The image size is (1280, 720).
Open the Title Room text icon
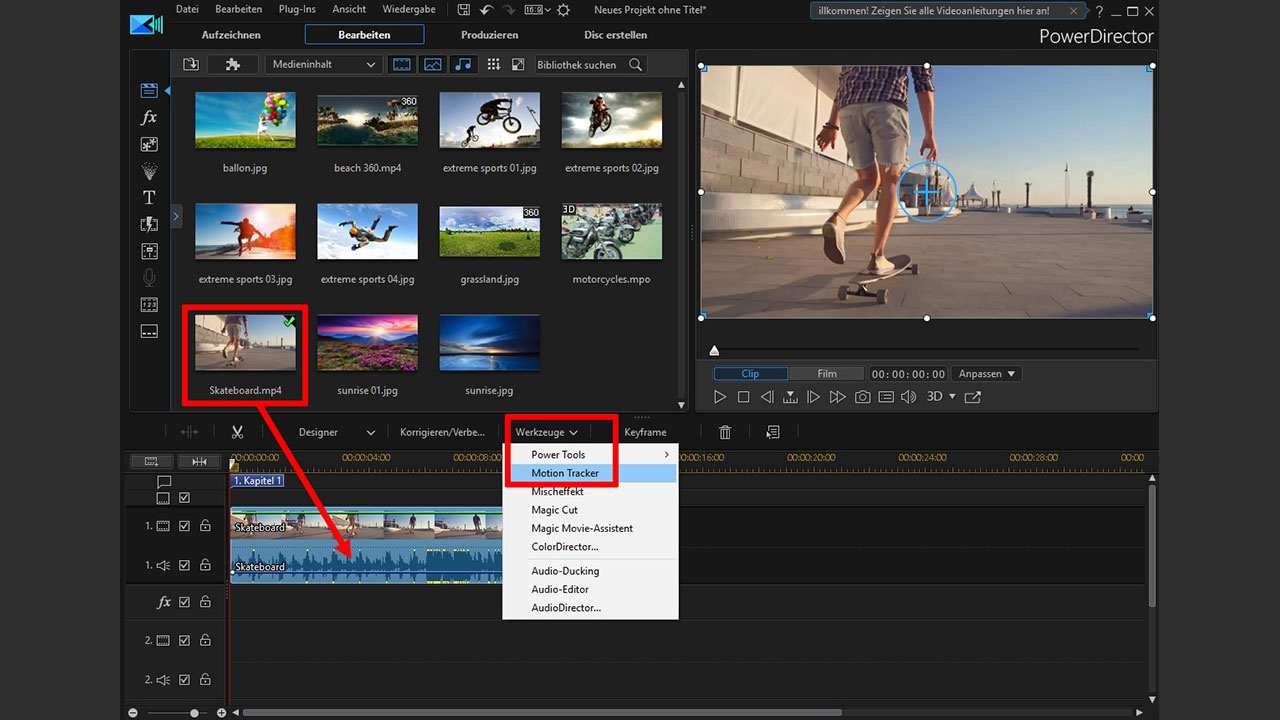[x=149, y=198]
